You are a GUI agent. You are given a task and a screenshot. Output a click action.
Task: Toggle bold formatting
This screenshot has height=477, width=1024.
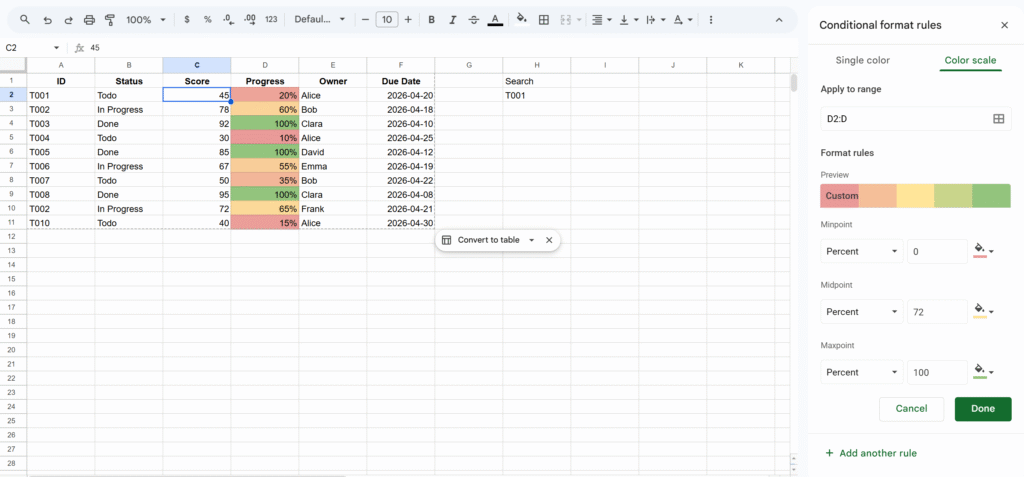[x=431, y=20]
